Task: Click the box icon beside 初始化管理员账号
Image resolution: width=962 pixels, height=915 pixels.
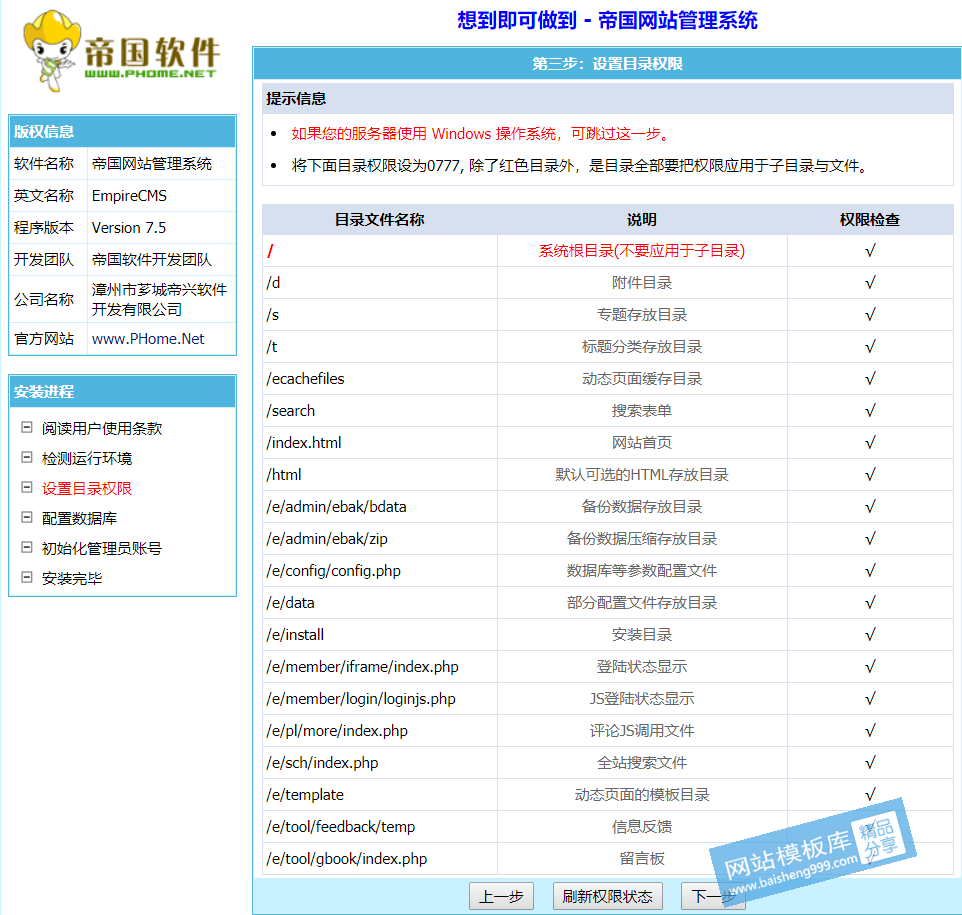Action: pyautogui.click(x=26, y=547)
